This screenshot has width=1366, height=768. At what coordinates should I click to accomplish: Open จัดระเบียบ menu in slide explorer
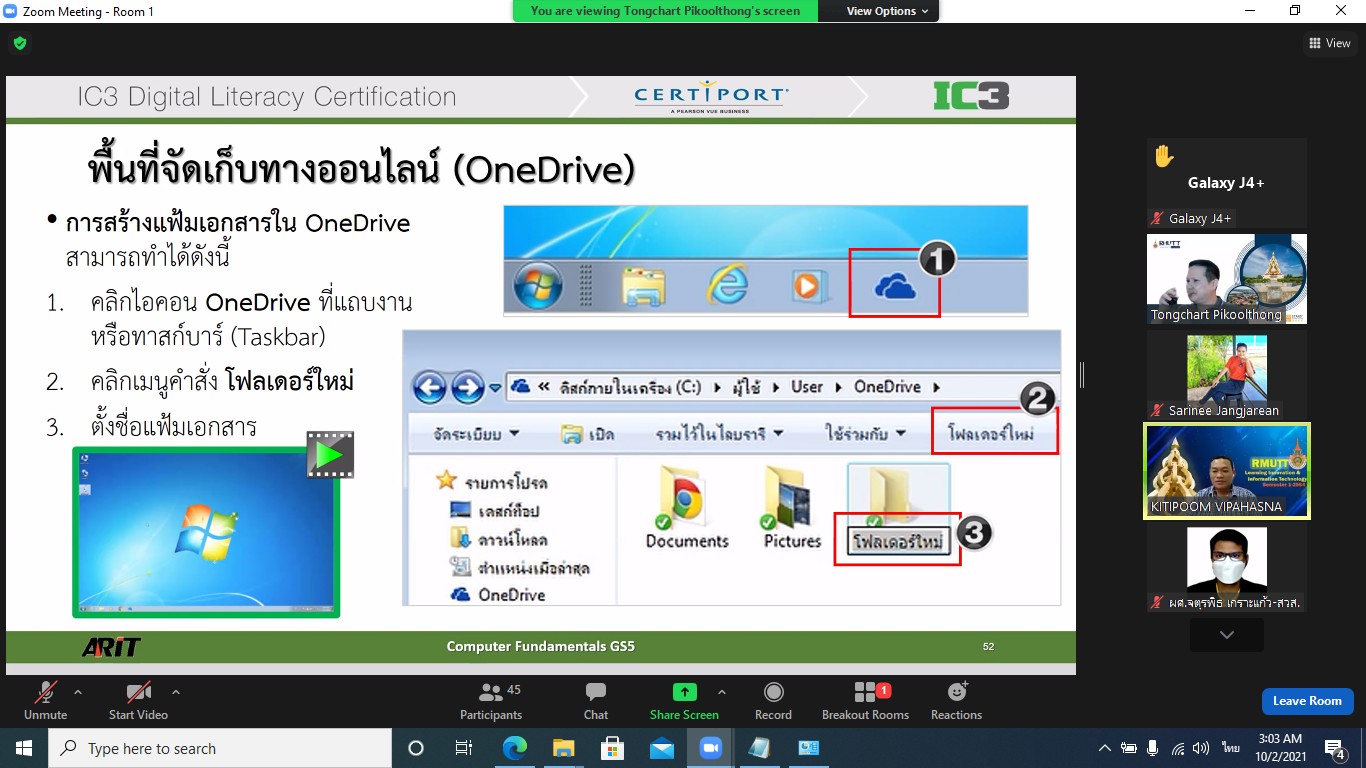coord(476,434)
